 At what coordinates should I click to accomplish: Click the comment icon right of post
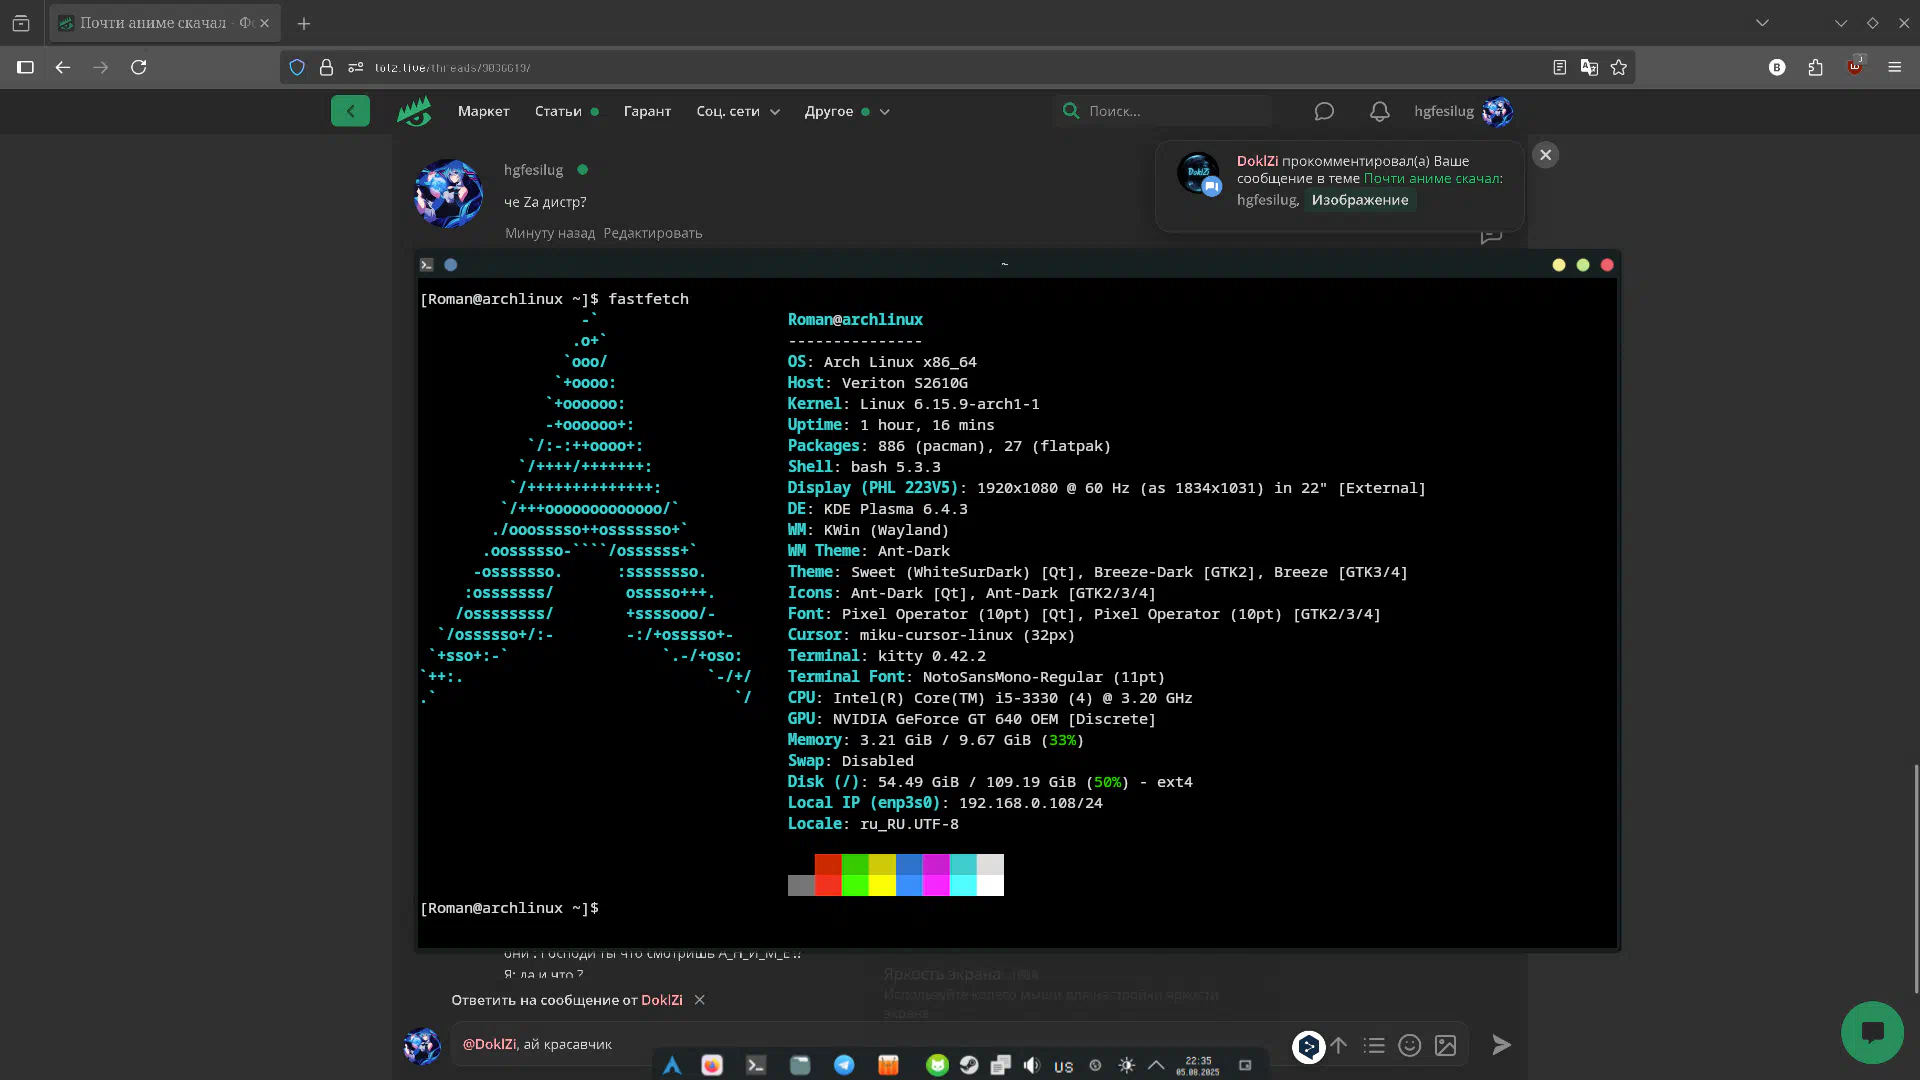[x=1491, y=236]
